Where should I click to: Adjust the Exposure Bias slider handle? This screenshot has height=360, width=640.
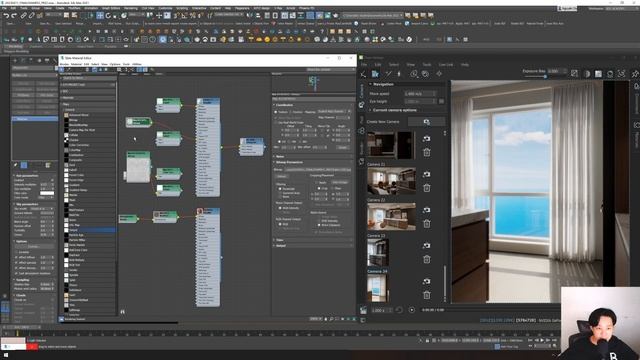click(x=545, y=76)
